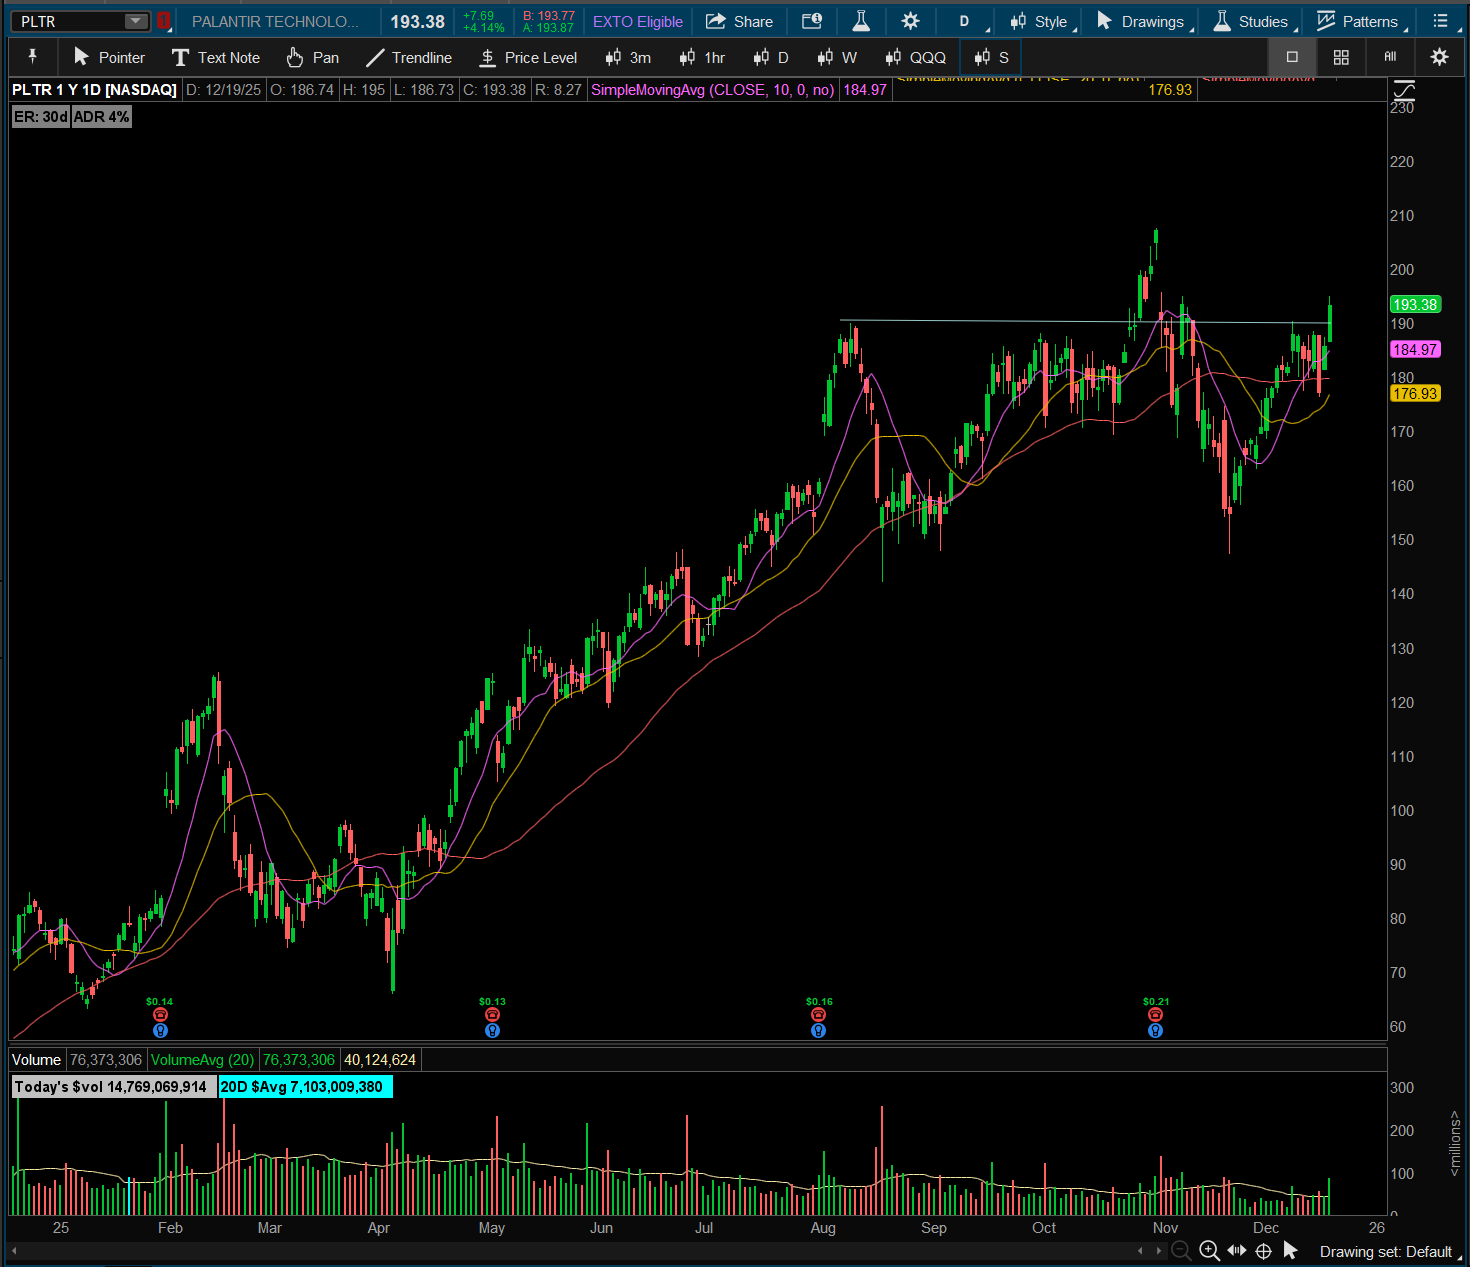
Task: Click the red alert icon beside the symbol box
Action: coord(164,21)
